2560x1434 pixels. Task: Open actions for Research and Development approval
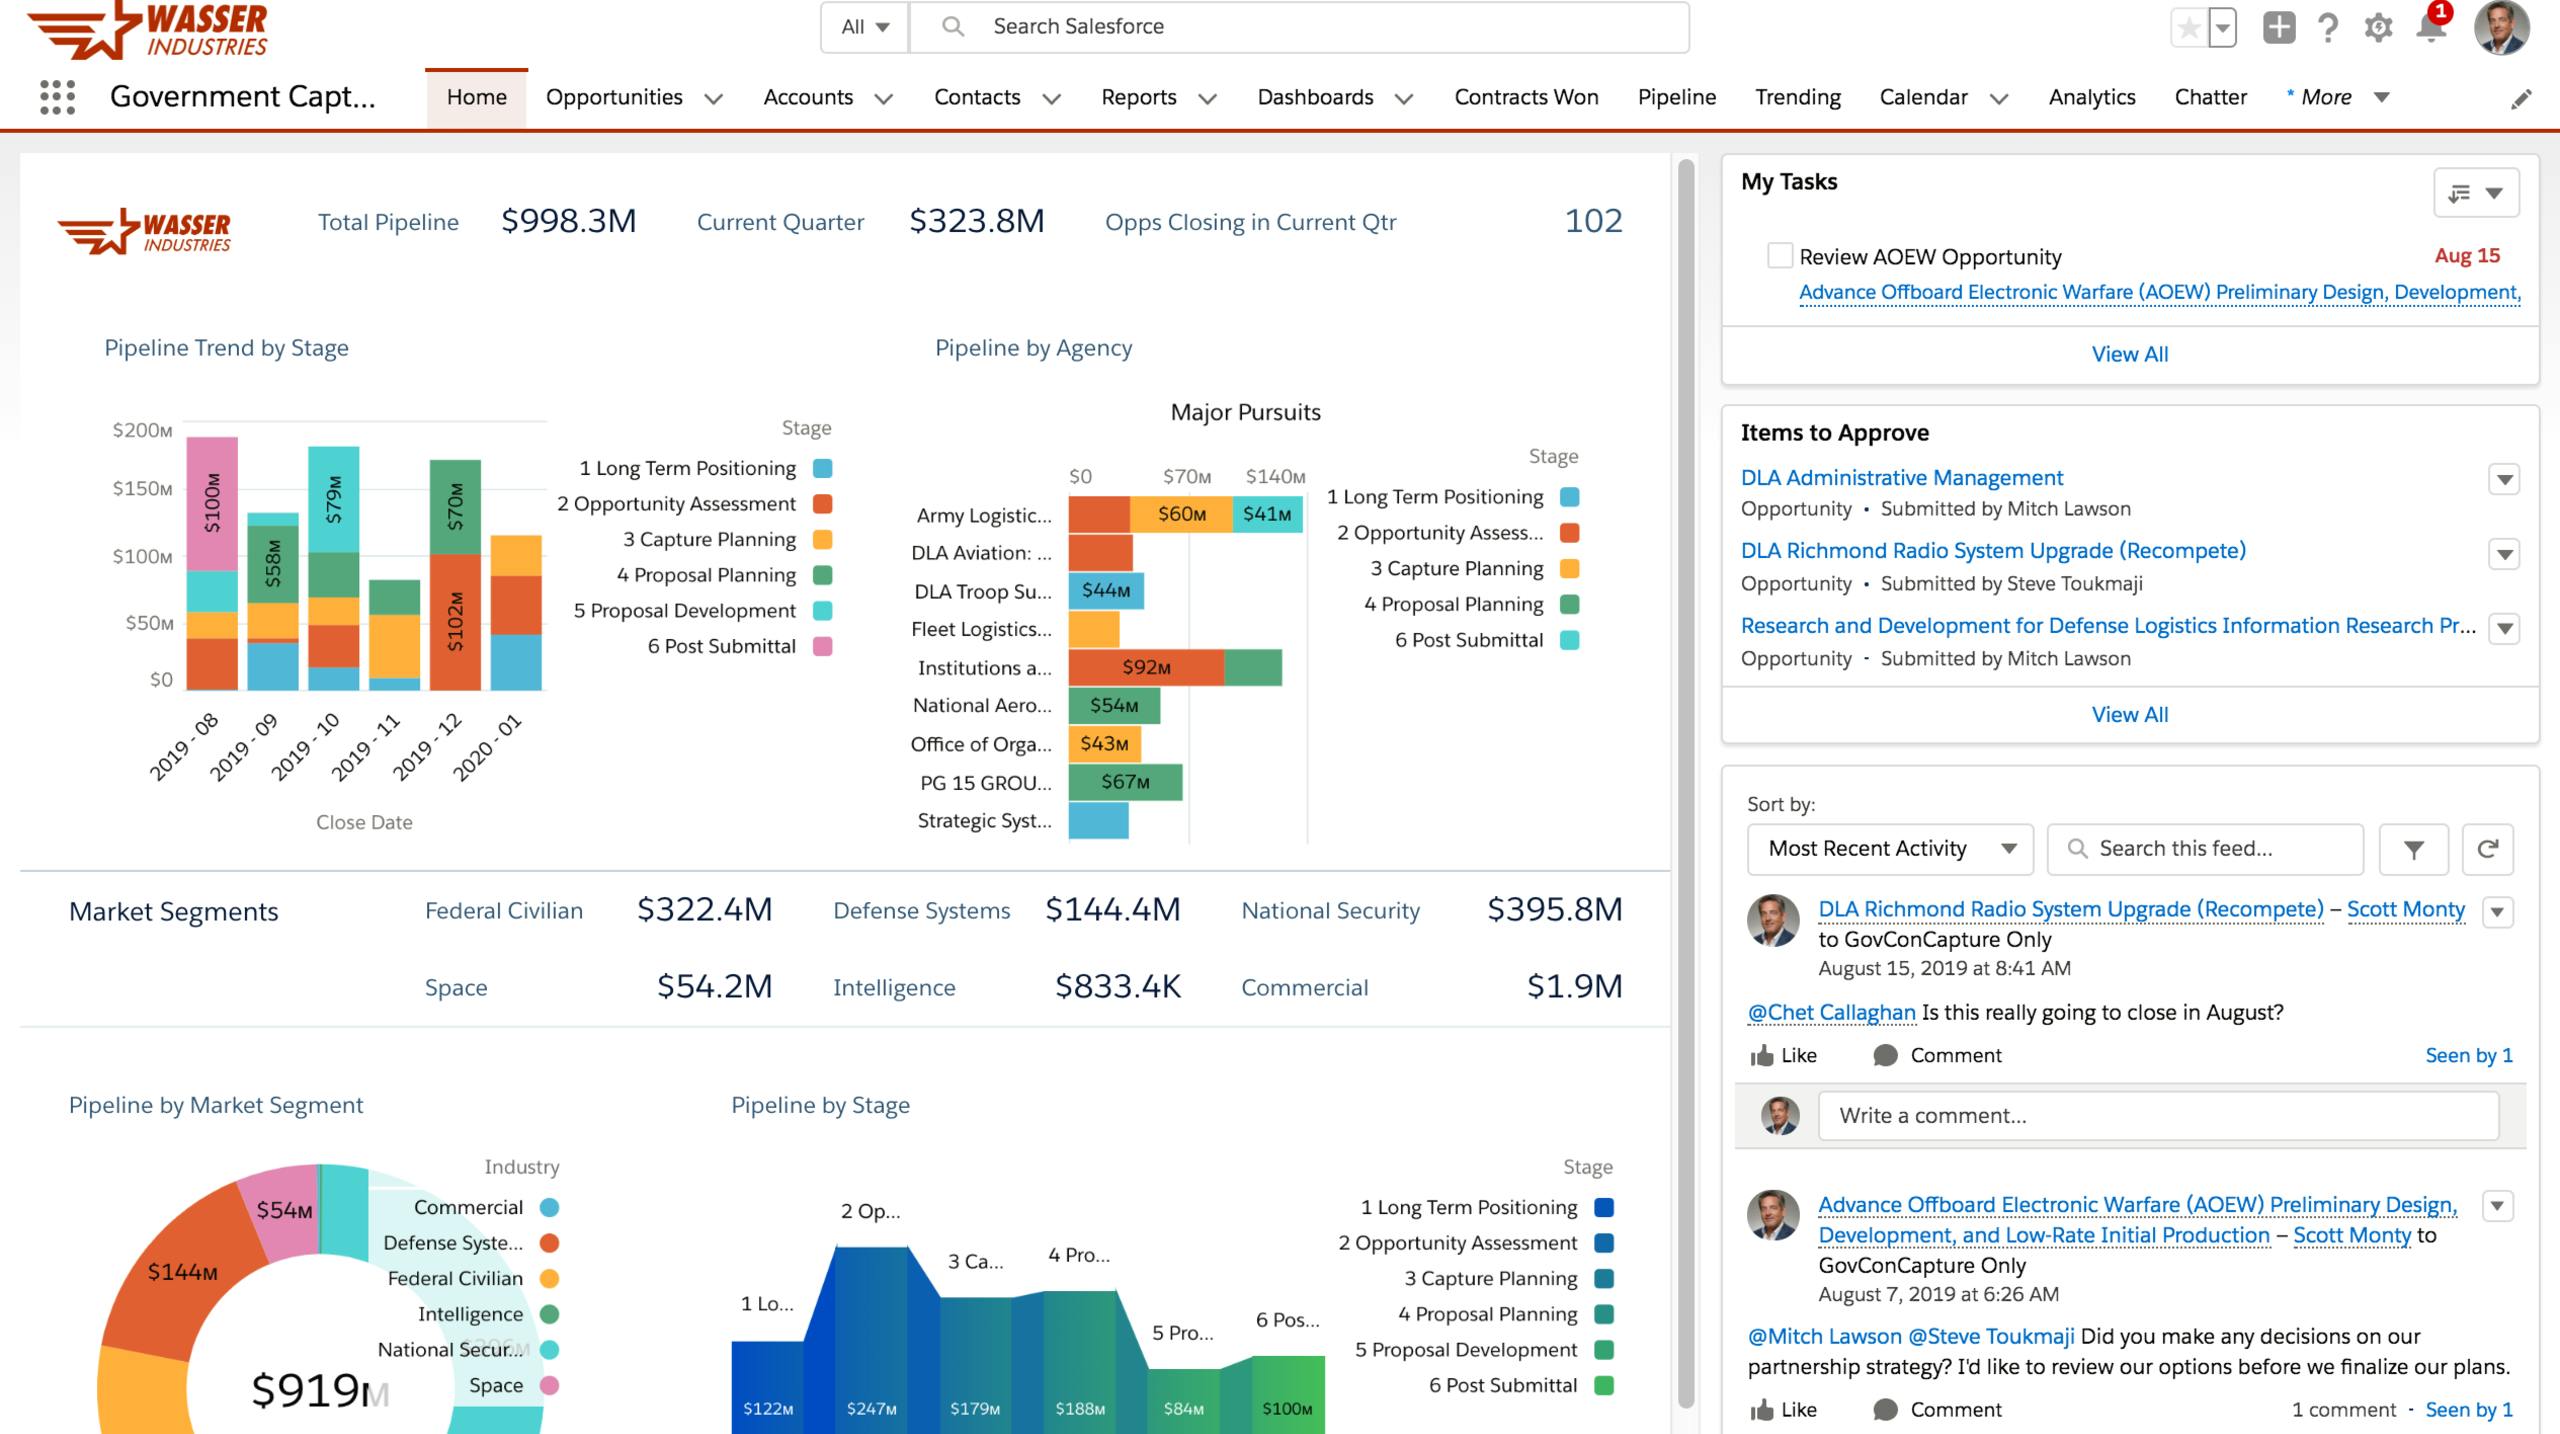click(x=2504, y=629)
